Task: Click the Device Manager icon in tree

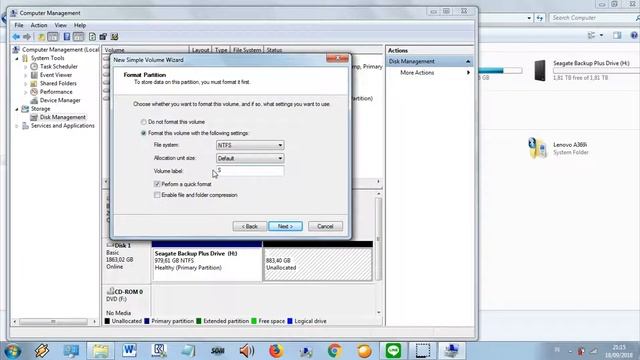Action: tap(34, 100)
